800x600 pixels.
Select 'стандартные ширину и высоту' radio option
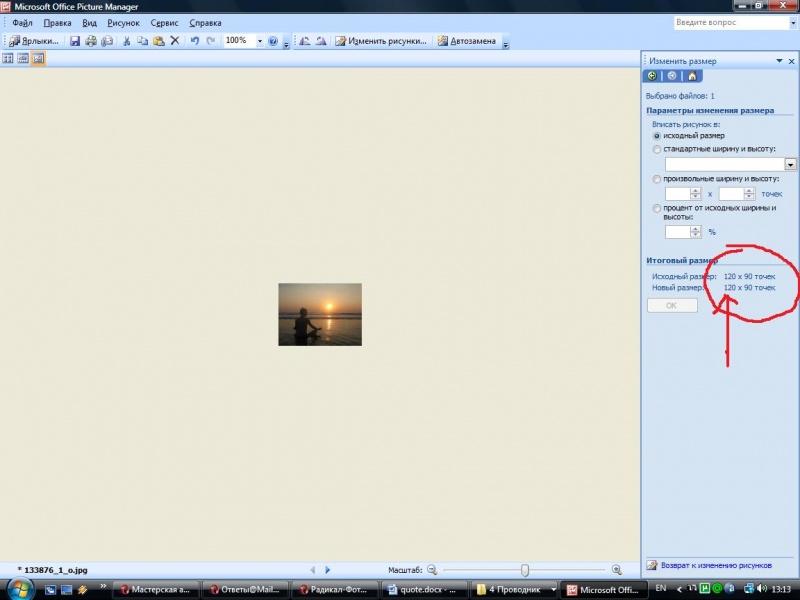click(657, 149)
